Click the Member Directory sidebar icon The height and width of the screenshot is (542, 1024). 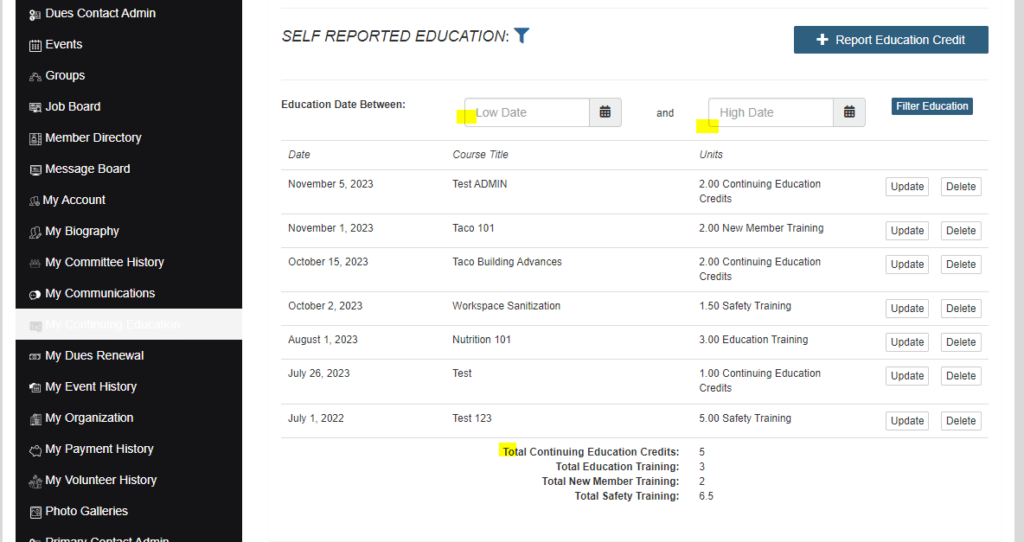(x=35, y=138)
